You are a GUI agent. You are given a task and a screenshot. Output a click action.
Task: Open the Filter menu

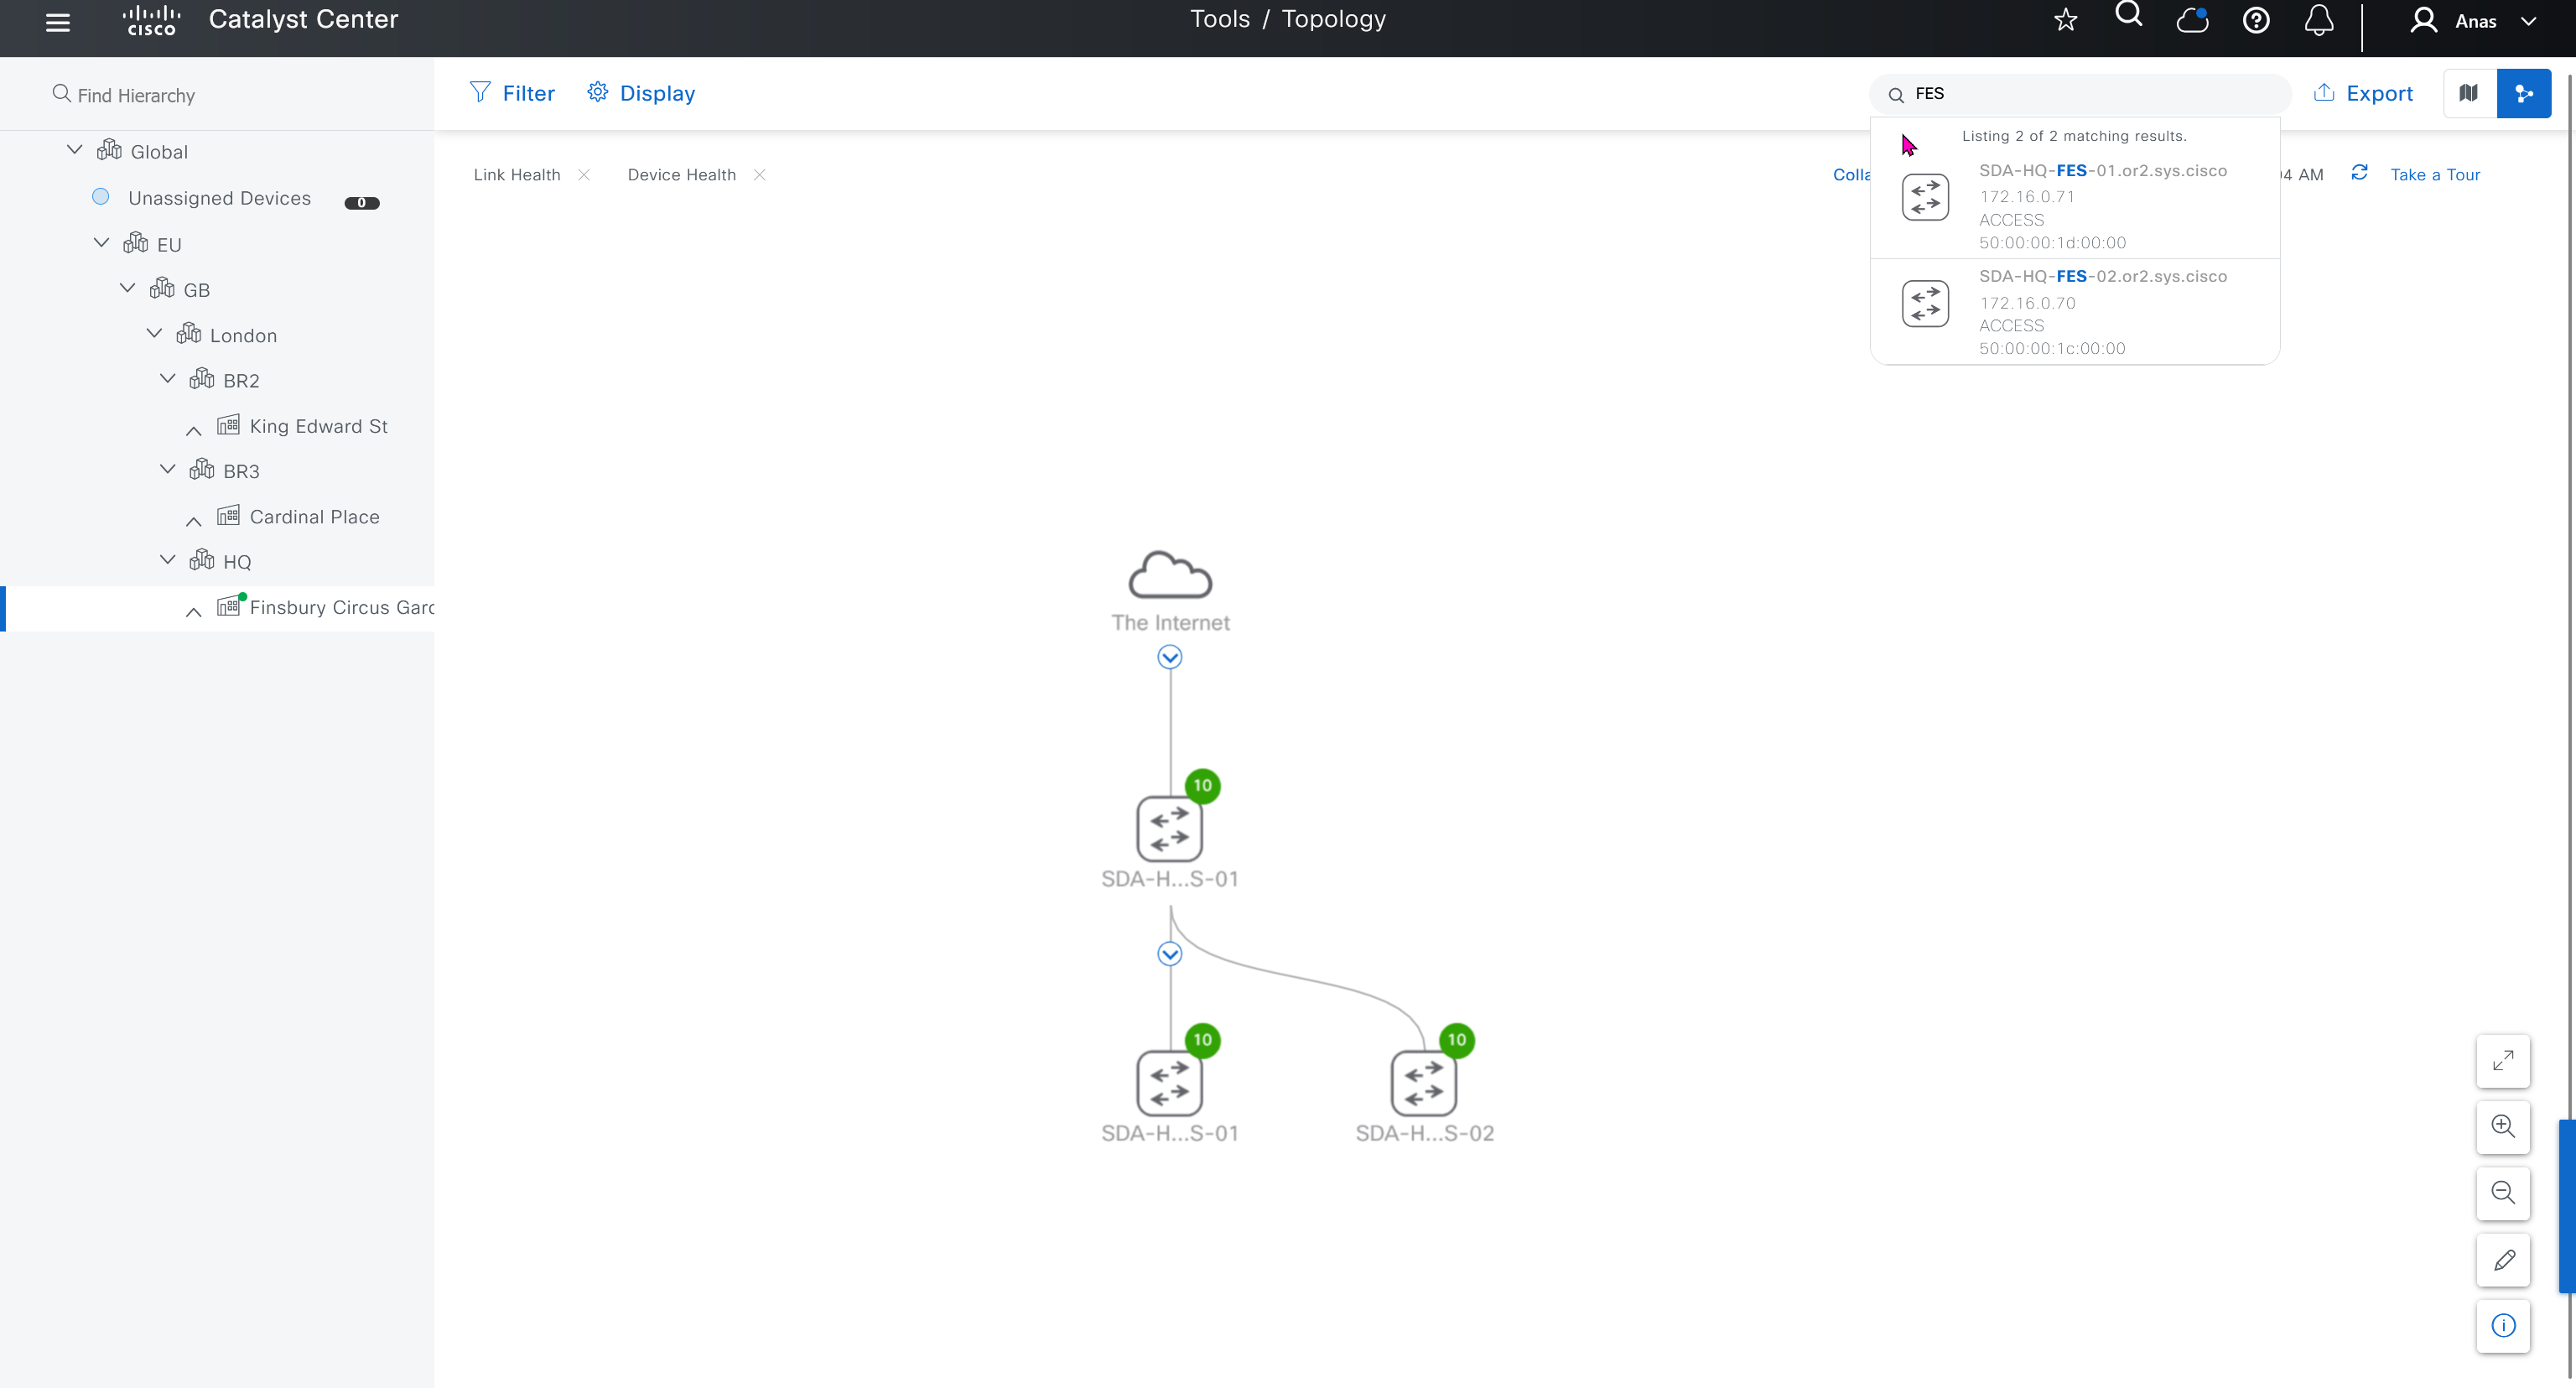pos(512,93)
